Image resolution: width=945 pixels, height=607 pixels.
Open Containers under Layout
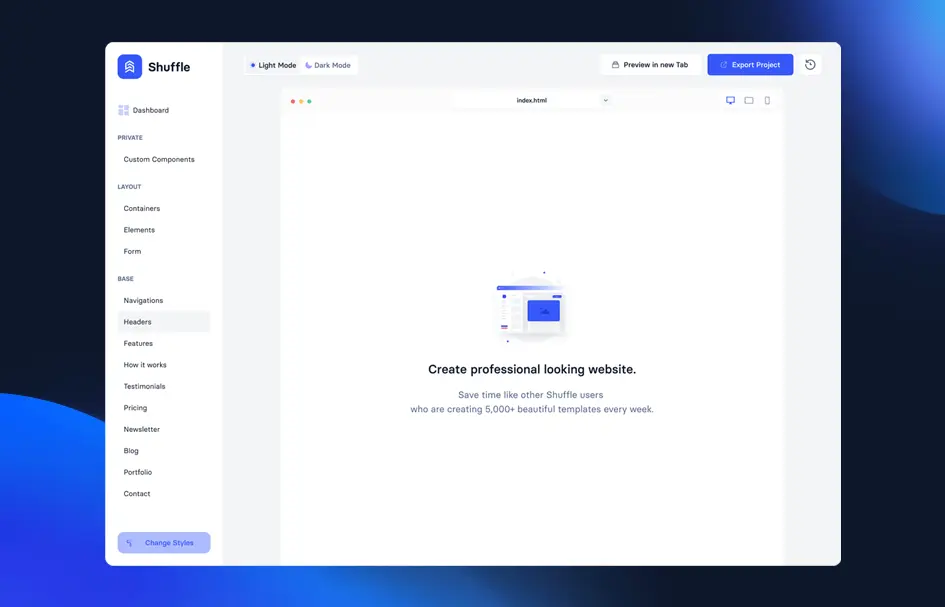[x=142, y=208]
